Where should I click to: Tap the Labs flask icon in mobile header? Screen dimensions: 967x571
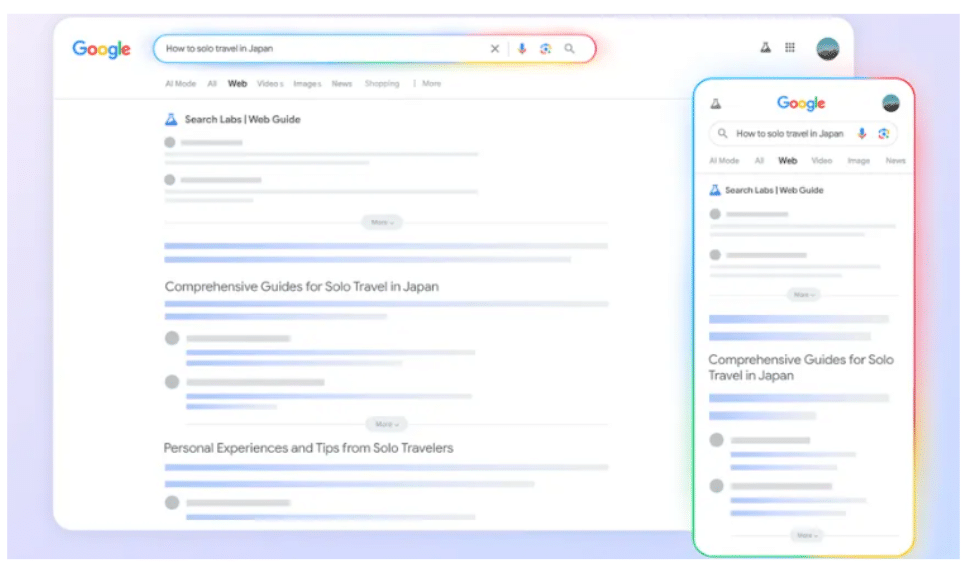715,103
